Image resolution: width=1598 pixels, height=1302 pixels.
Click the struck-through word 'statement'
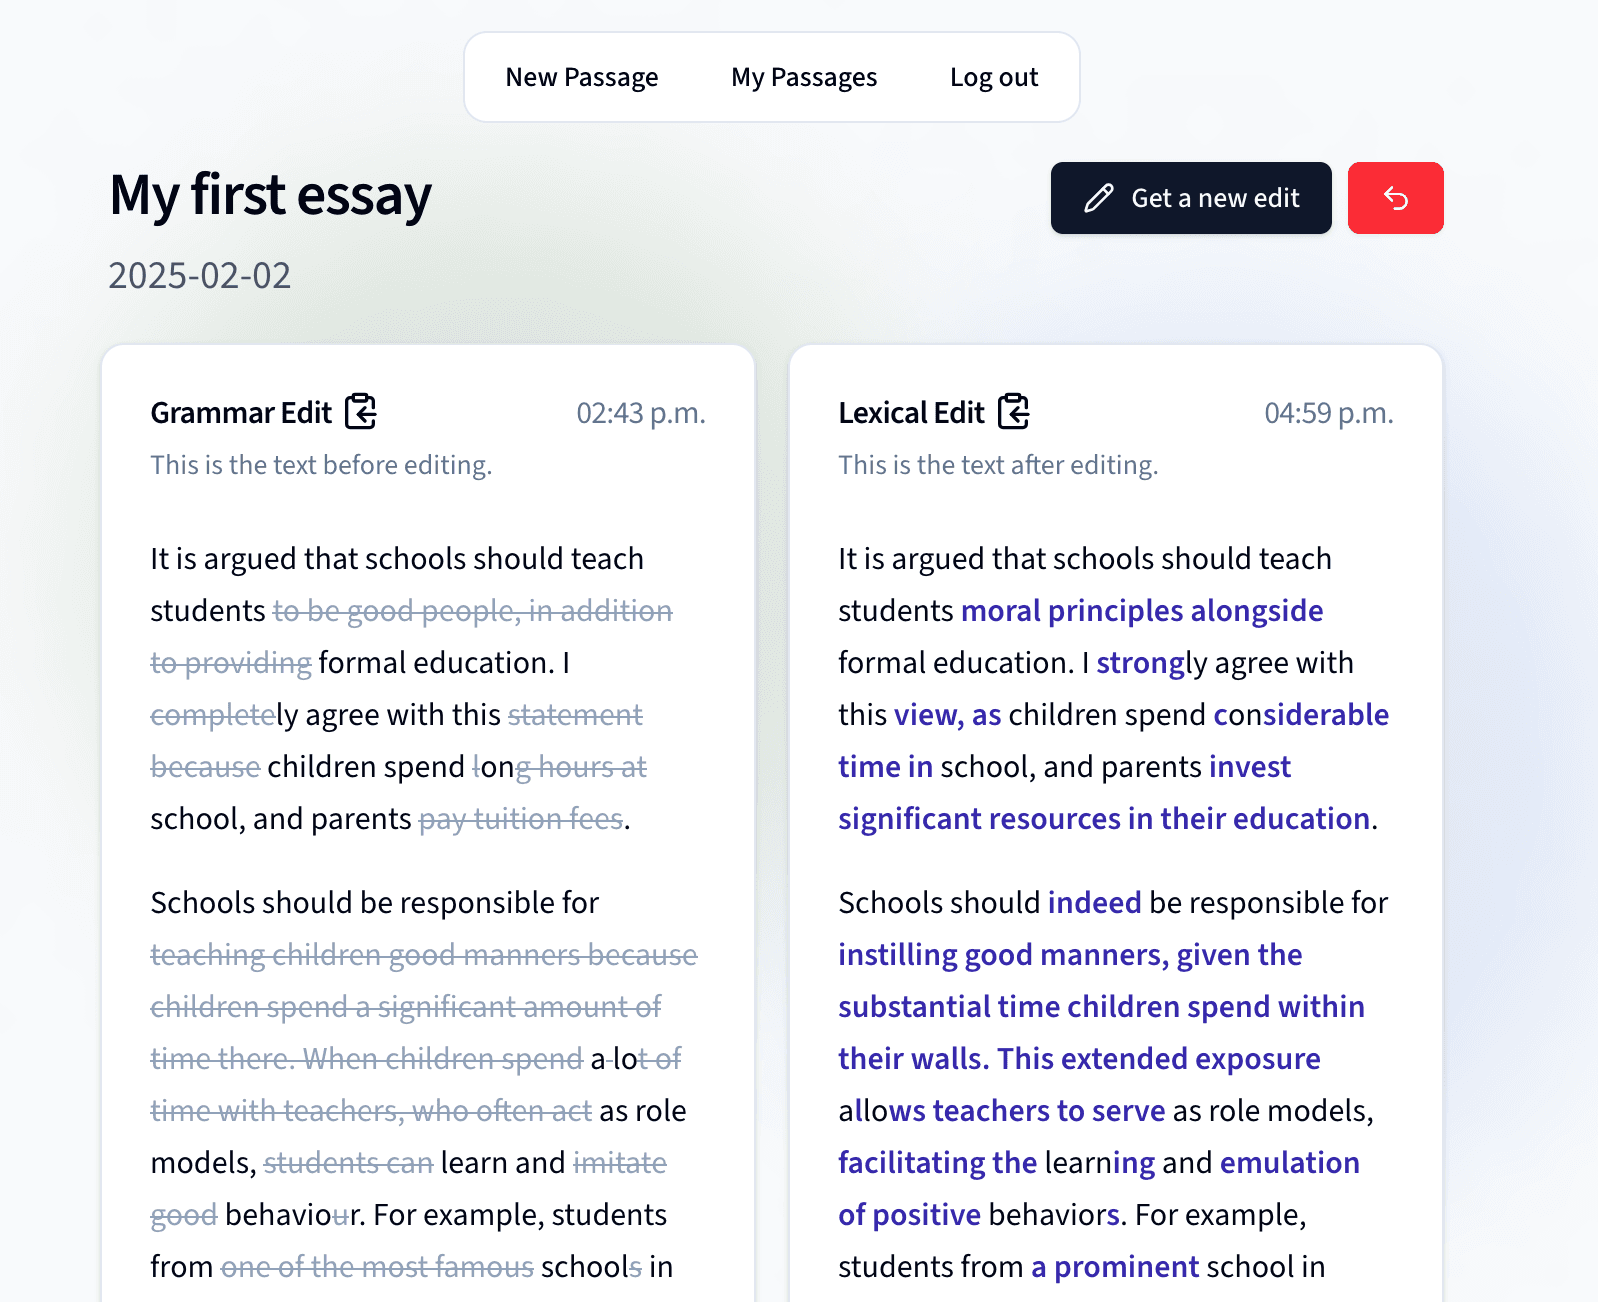point(575,715)
